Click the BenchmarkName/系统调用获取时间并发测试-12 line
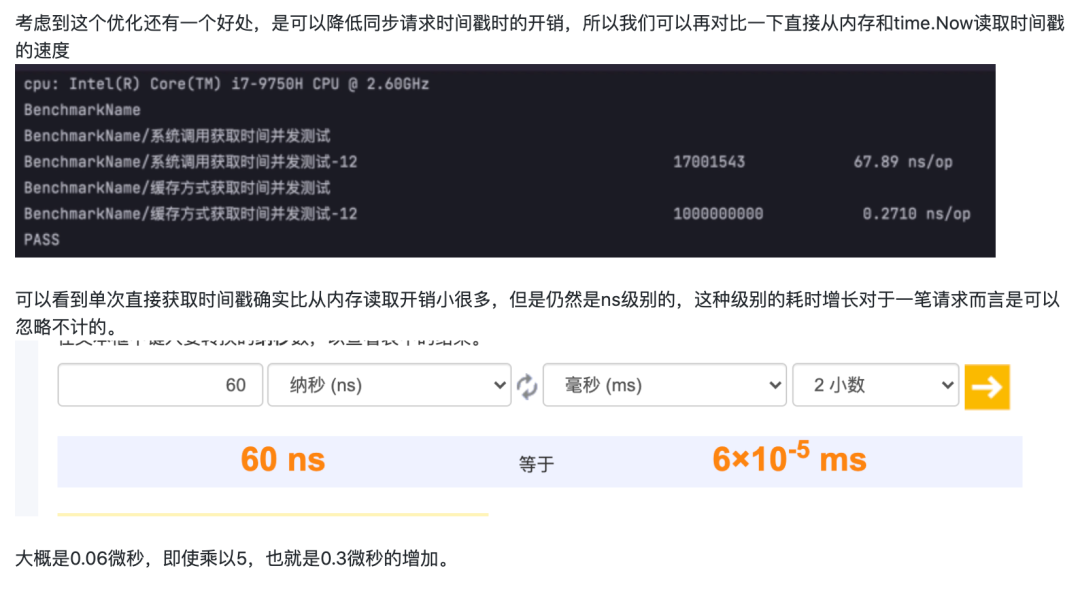The image size is (1080, 600). (x=190, y=162)
